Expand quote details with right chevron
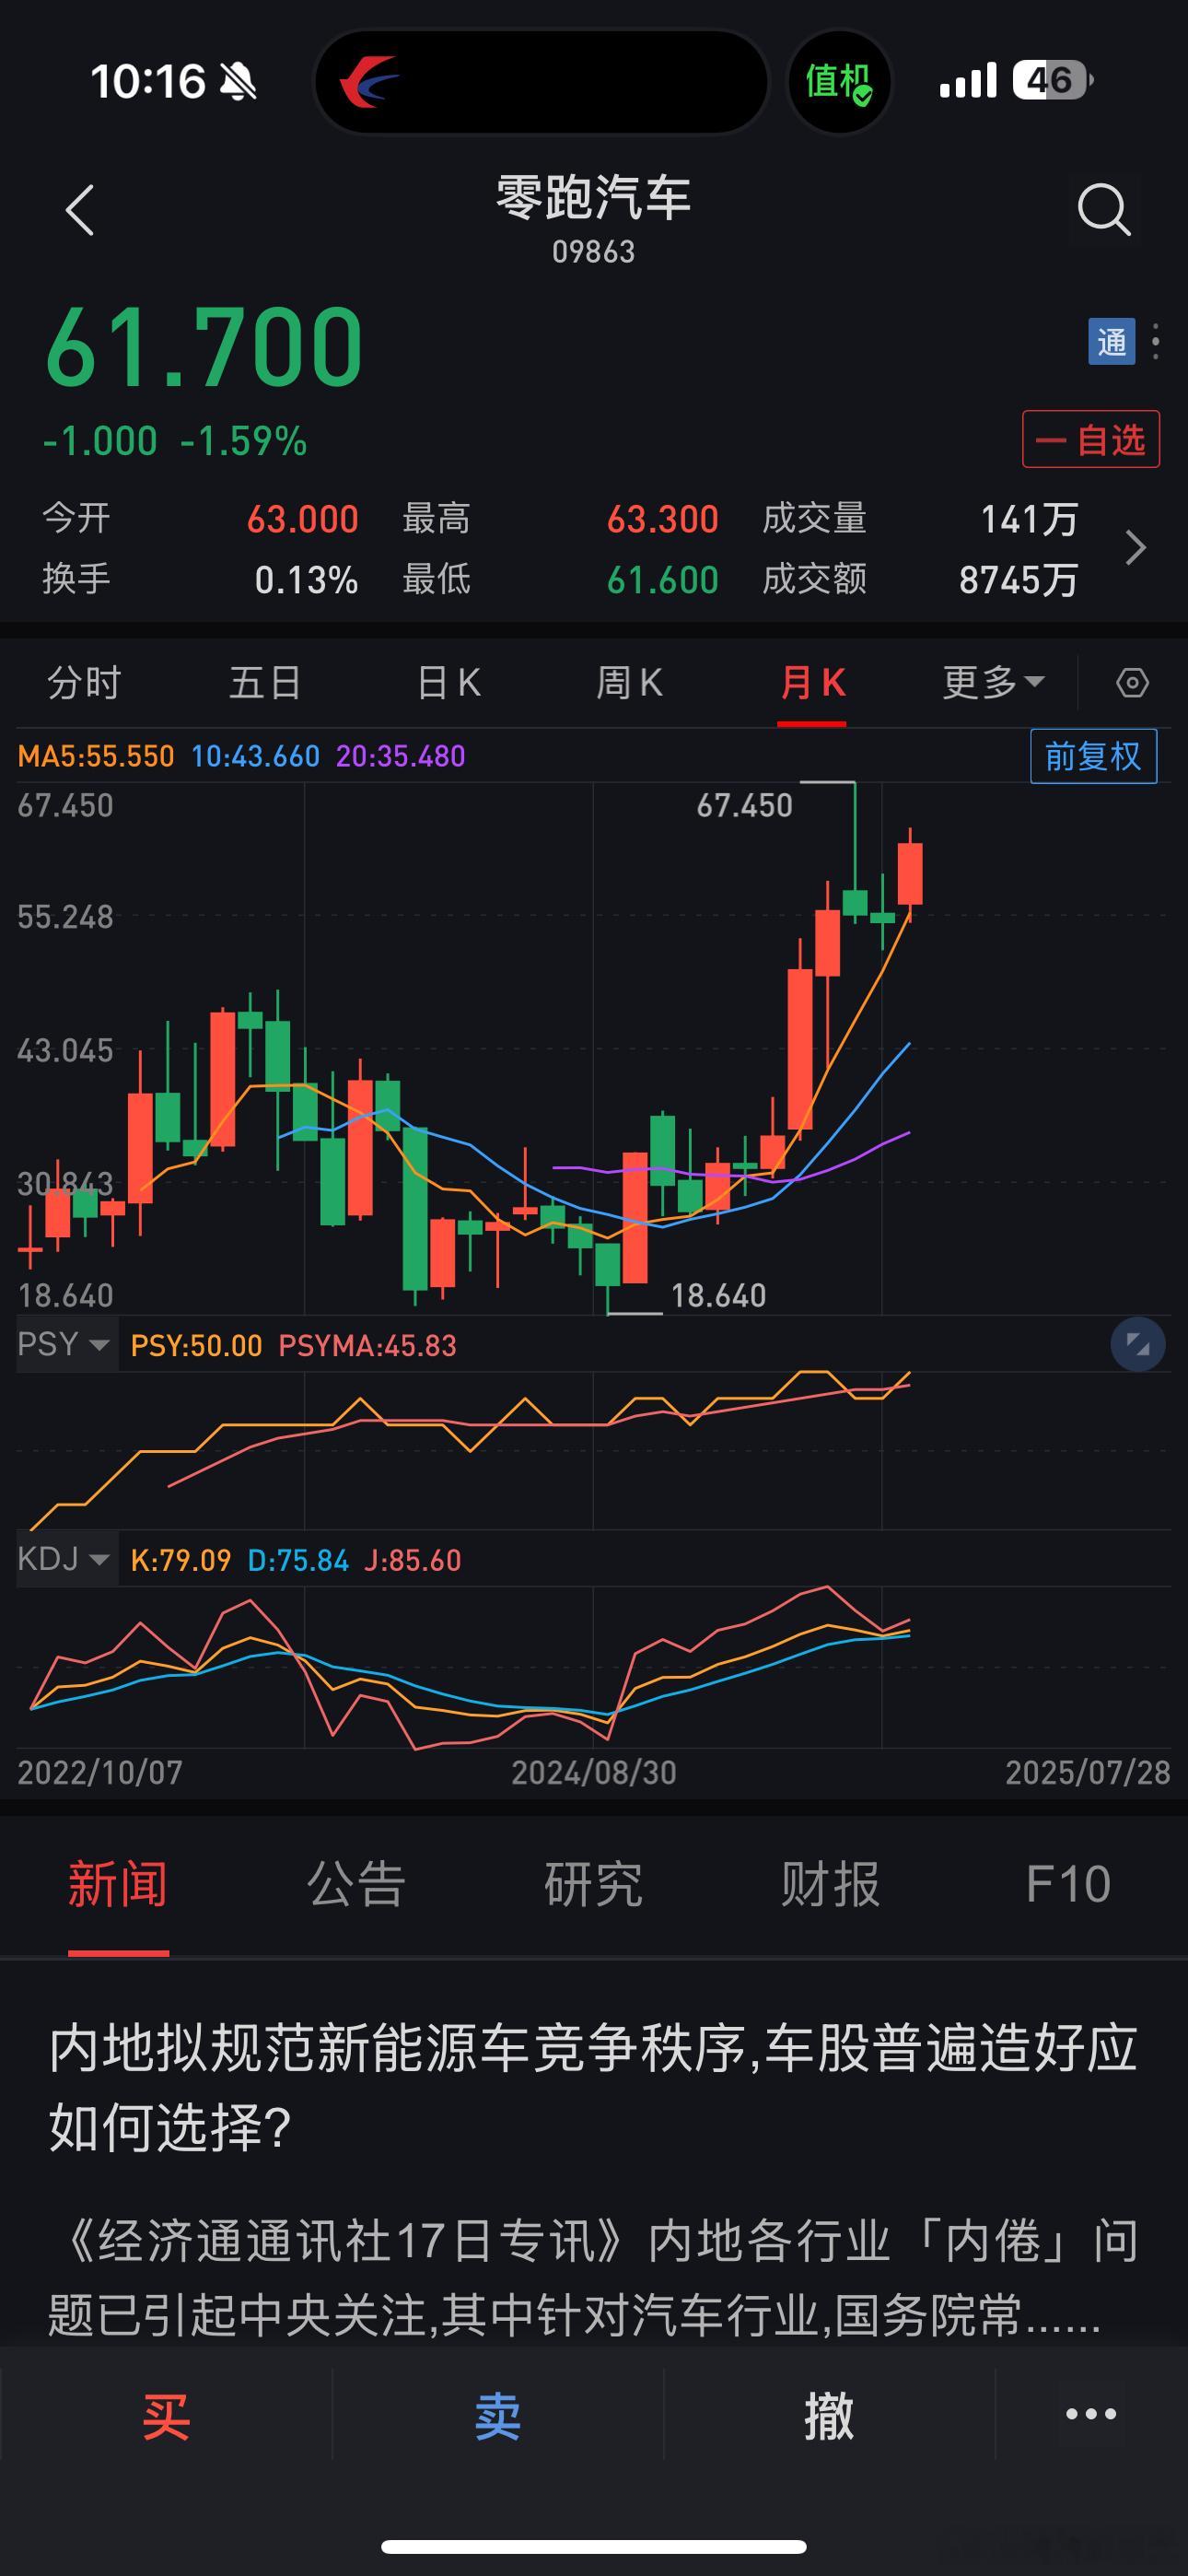The image size is (1188, 2576). pos(1135,548)
